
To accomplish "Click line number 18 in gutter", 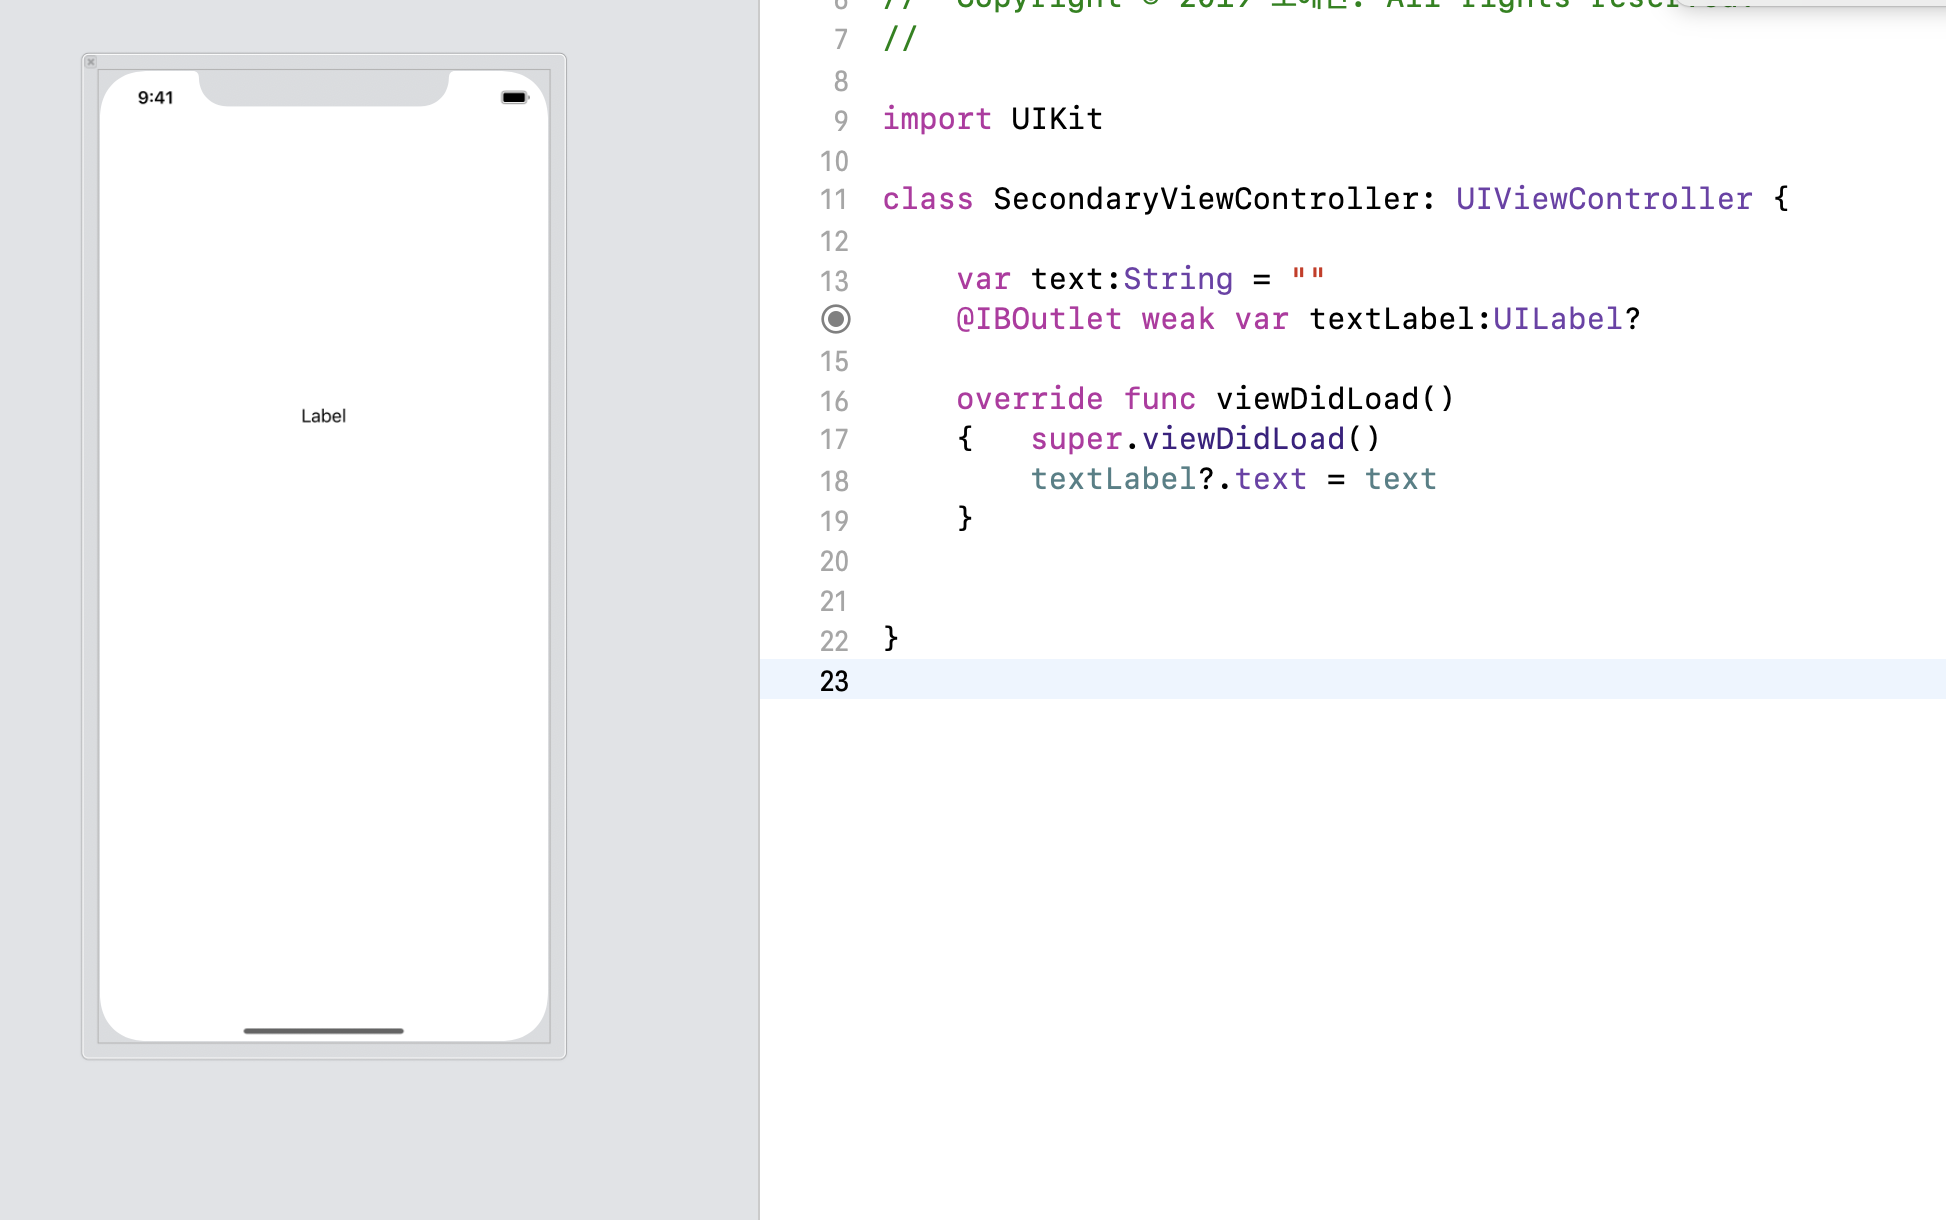I will pyautogui.click(x=834, y=481).
